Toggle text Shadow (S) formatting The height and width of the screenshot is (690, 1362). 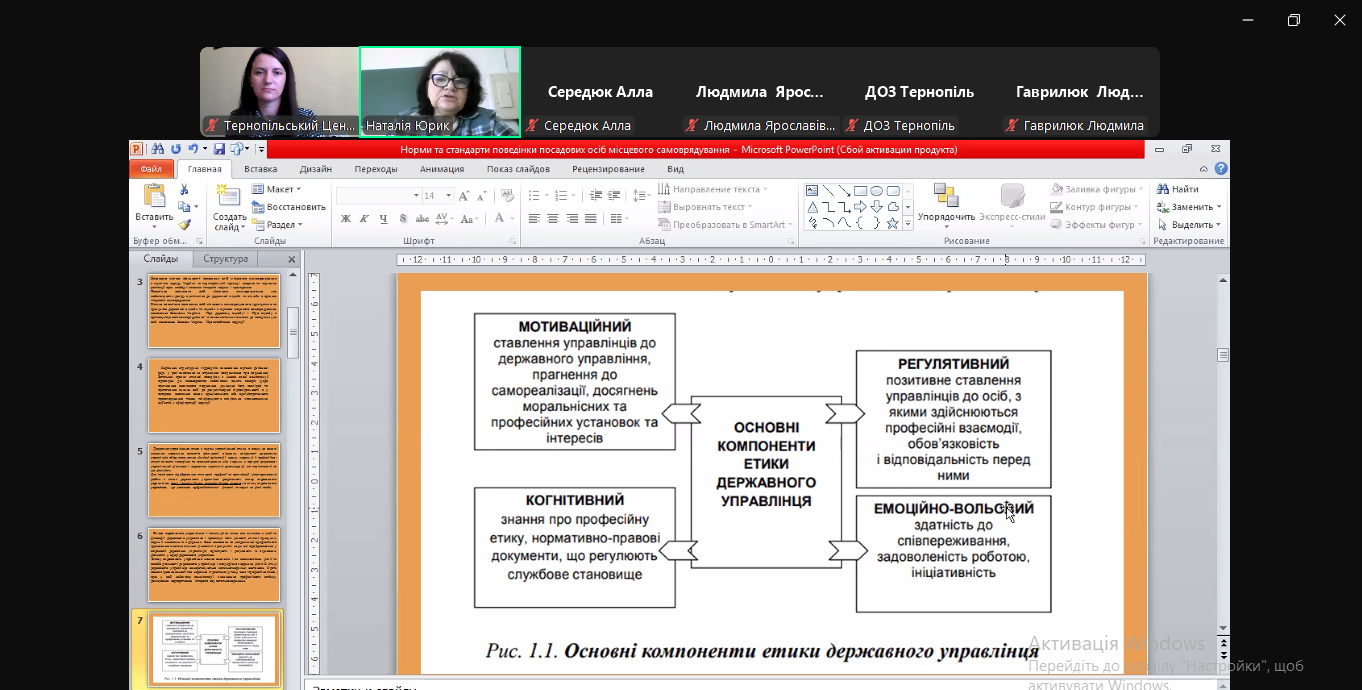click(x=403, y=218)
